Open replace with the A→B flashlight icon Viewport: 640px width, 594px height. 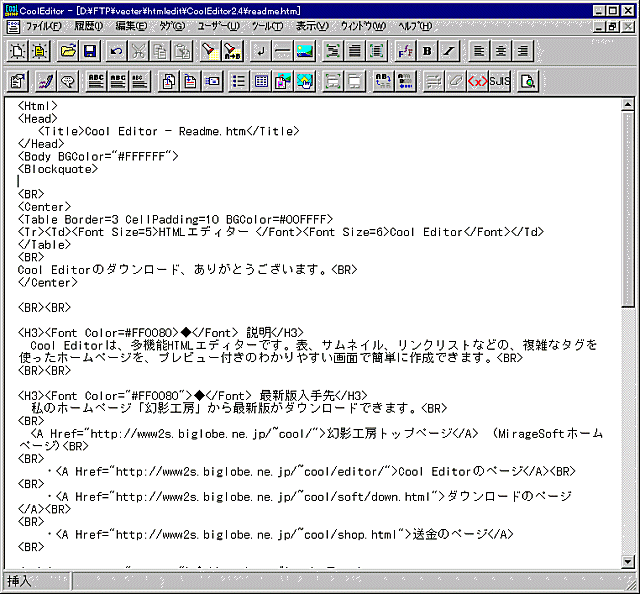(233, 51)
